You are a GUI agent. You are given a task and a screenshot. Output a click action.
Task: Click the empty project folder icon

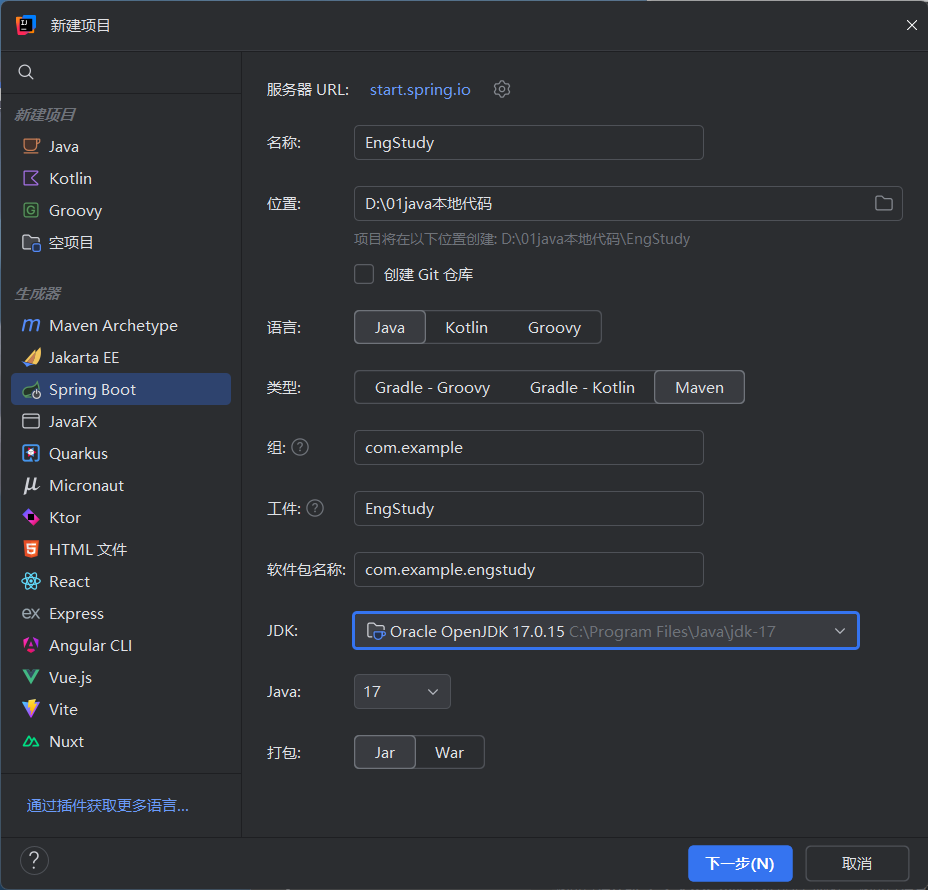[31, 243]
